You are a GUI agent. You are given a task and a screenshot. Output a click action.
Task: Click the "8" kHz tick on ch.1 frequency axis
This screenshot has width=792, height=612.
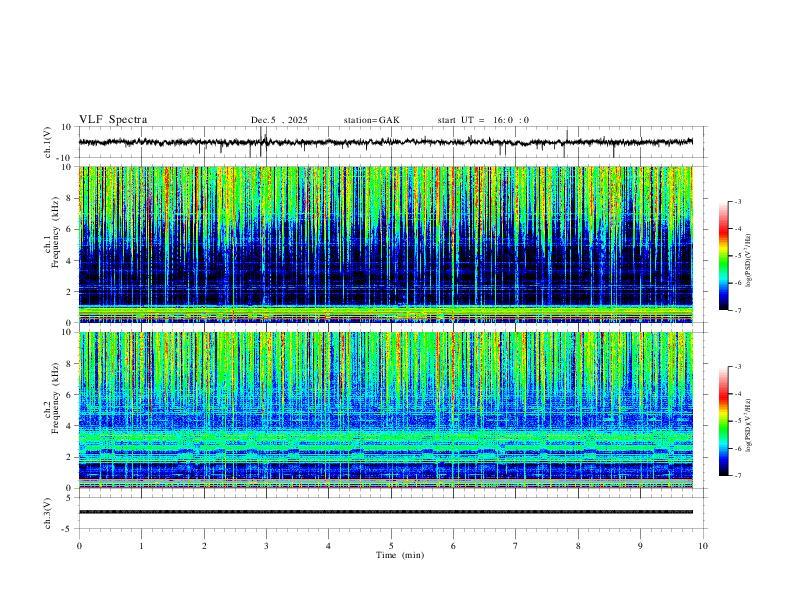70,198
